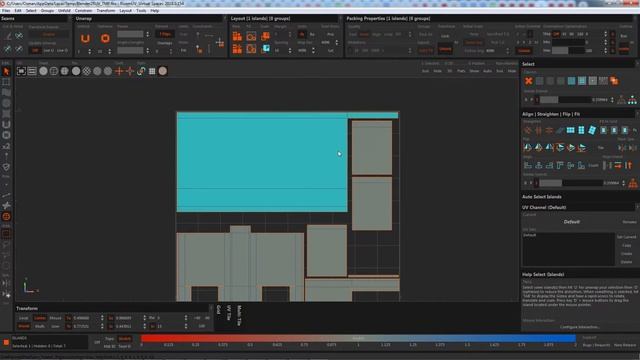Click the small grid icon in viewport toolbar
Image resolution: width=640 pixels, height=360 pixels.
point(152,71)
